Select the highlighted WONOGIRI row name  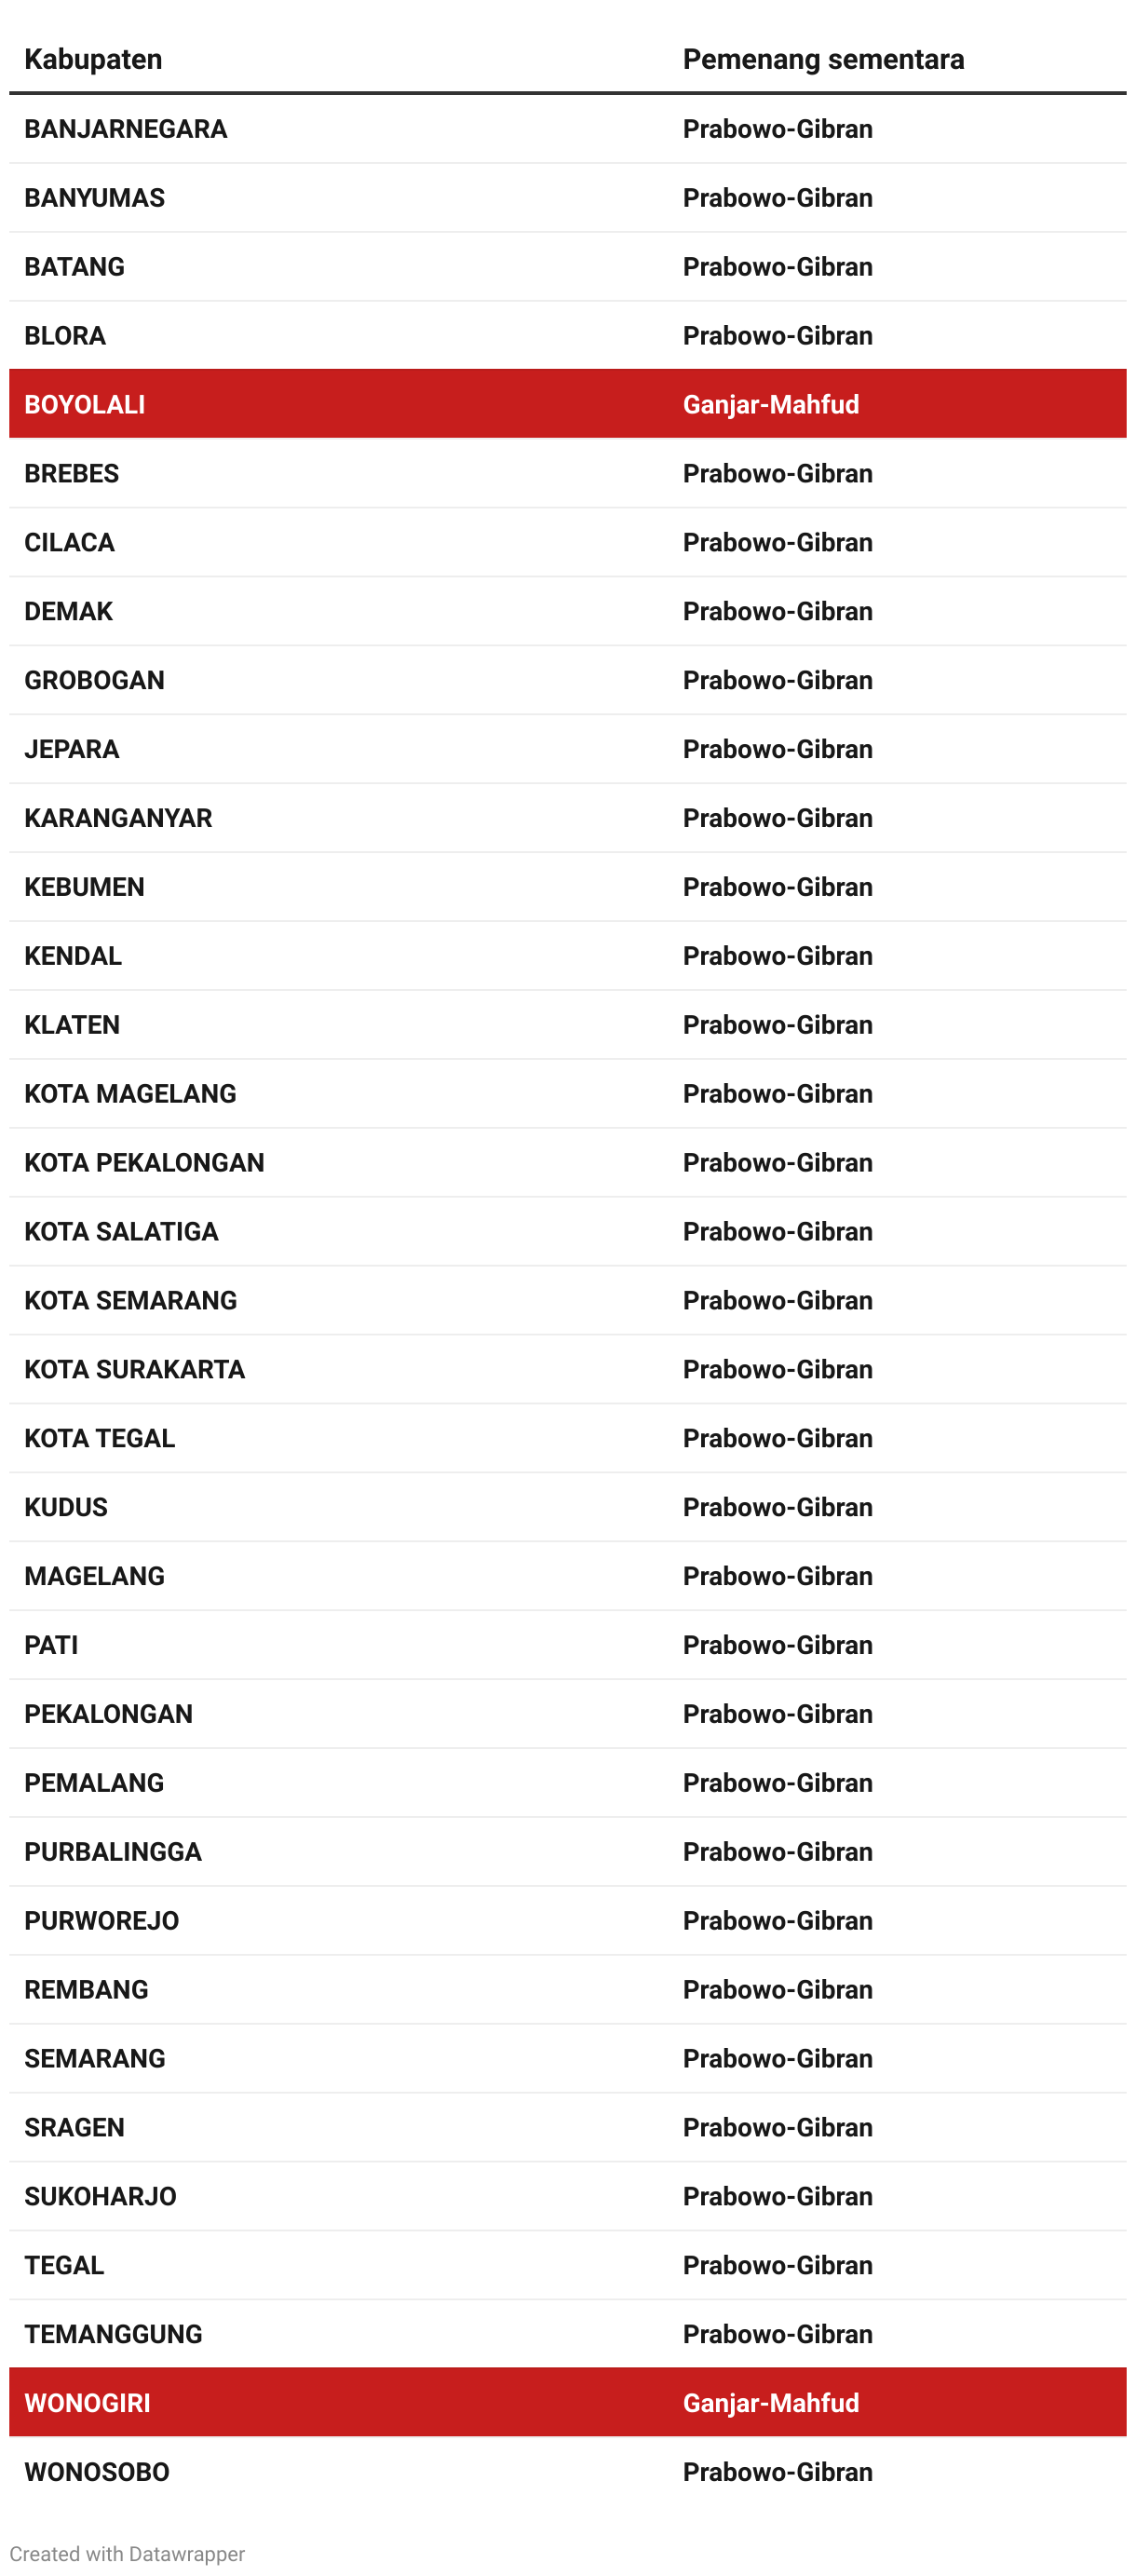point(87,2402)
